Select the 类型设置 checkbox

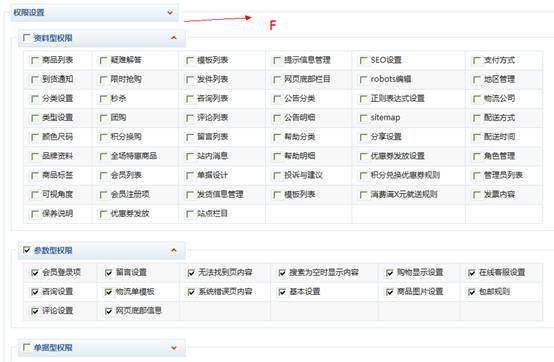35,118
